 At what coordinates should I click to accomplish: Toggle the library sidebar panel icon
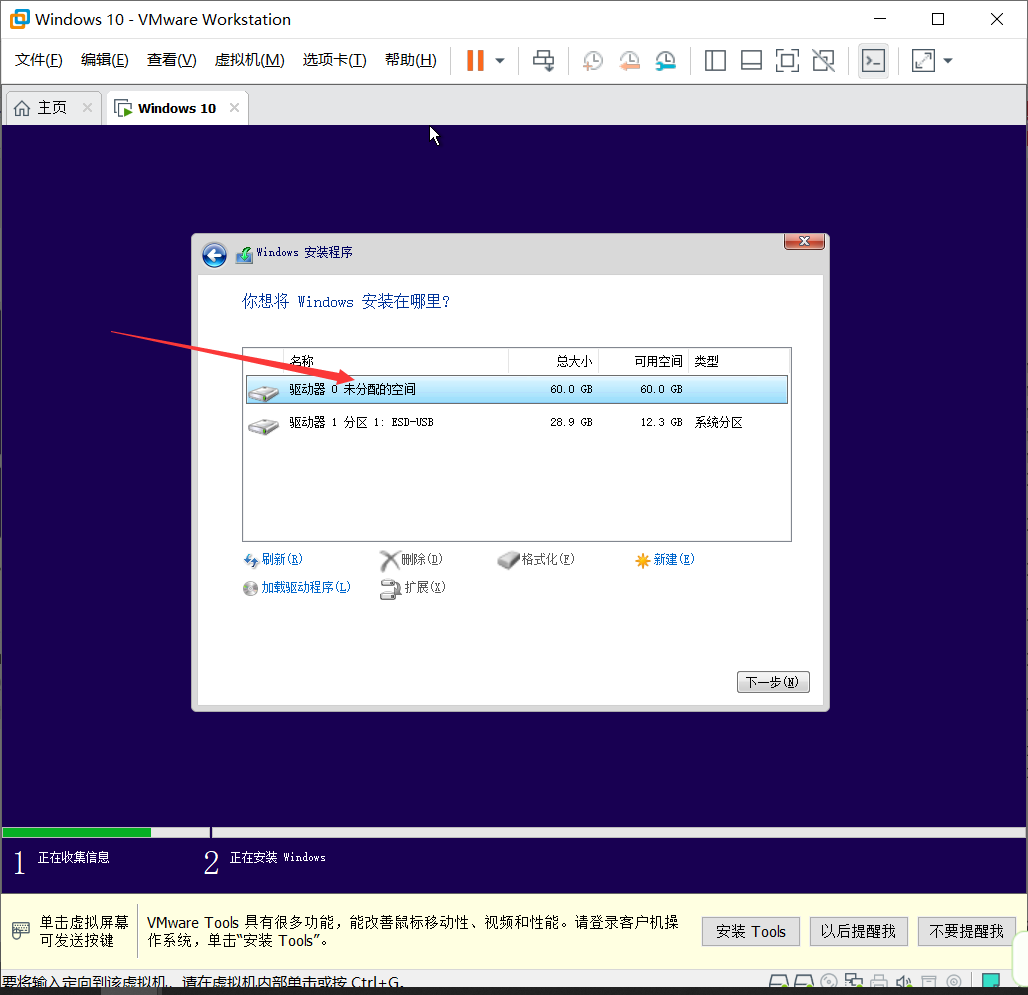pos(715,60)
